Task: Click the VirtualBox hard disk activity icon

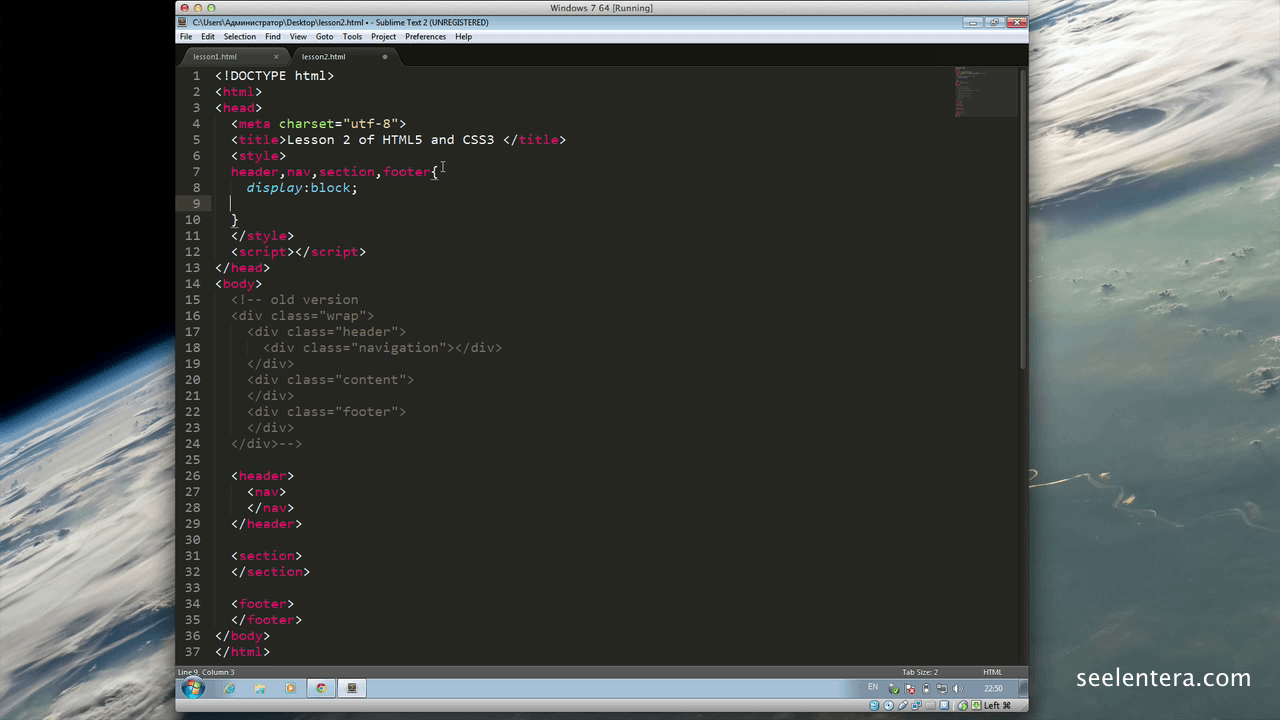Action: point(874,705)
